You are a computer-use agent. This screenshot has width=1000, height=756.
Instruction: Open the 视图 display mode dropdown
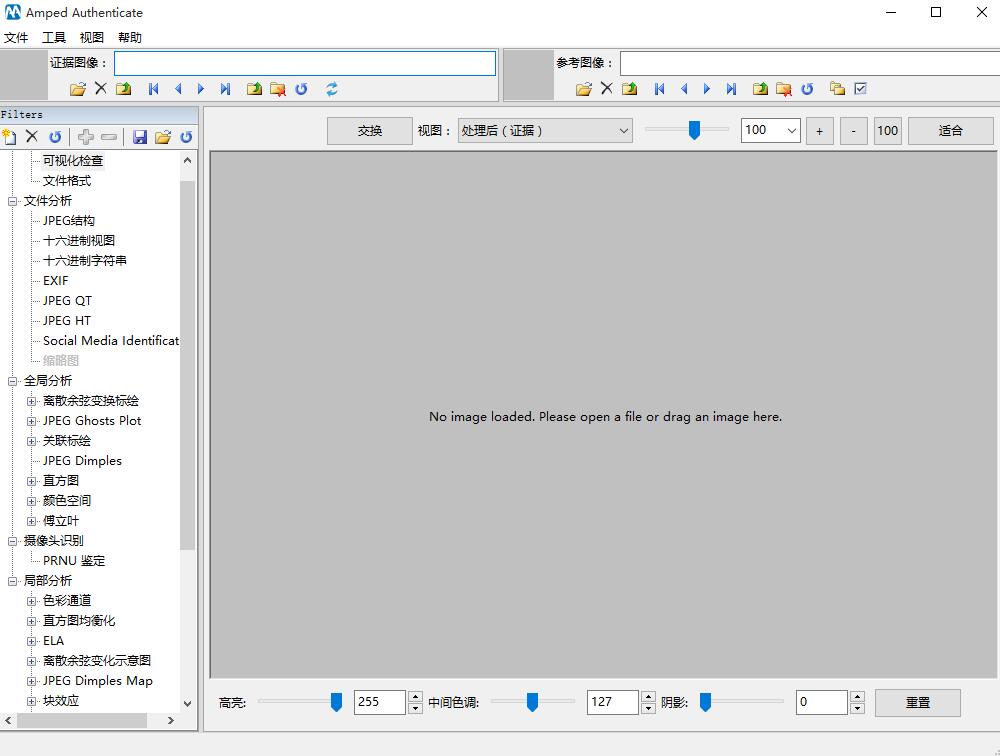[545, 131]
